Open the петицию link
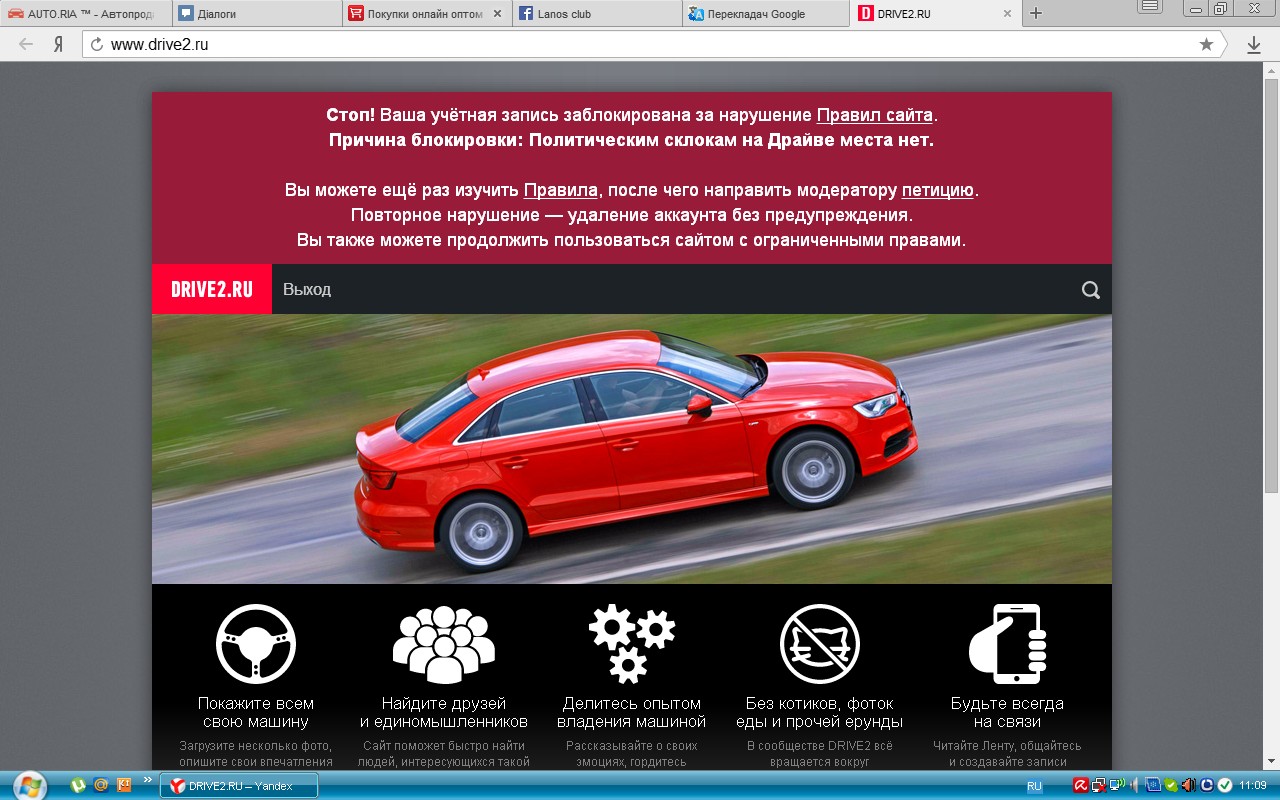This screenshot has width=1280, height=800. coord(938,190)
